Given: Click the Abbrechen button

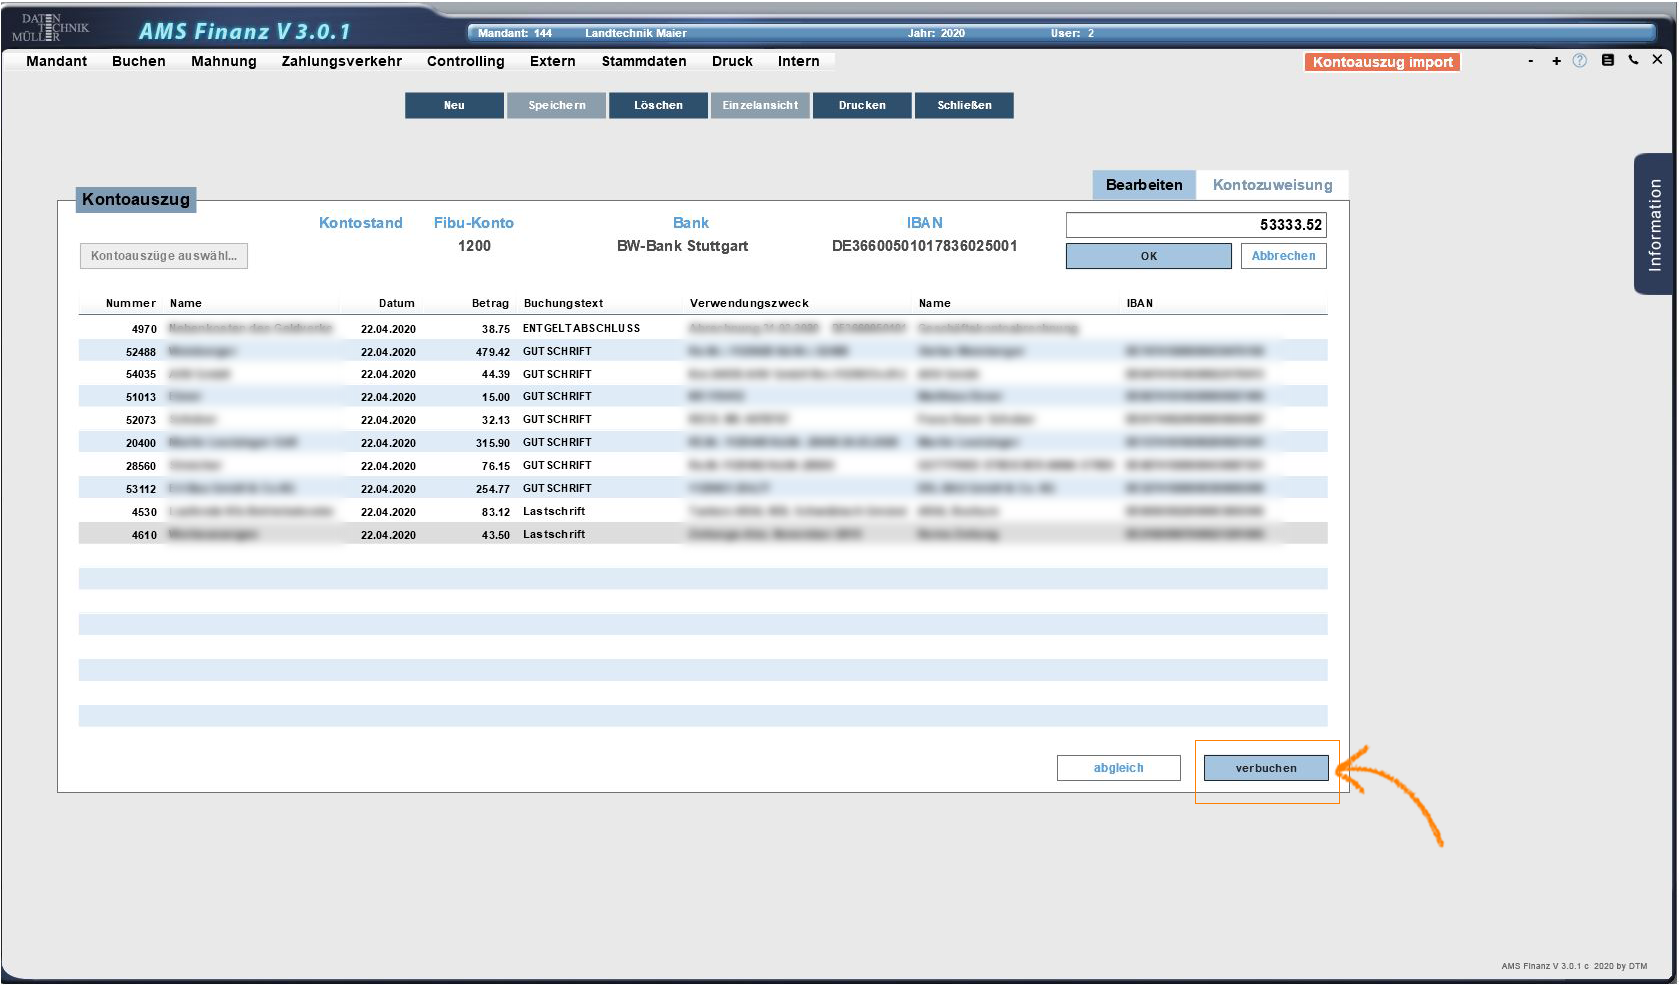Looking at the screenshot, I should click(1283, 256).
